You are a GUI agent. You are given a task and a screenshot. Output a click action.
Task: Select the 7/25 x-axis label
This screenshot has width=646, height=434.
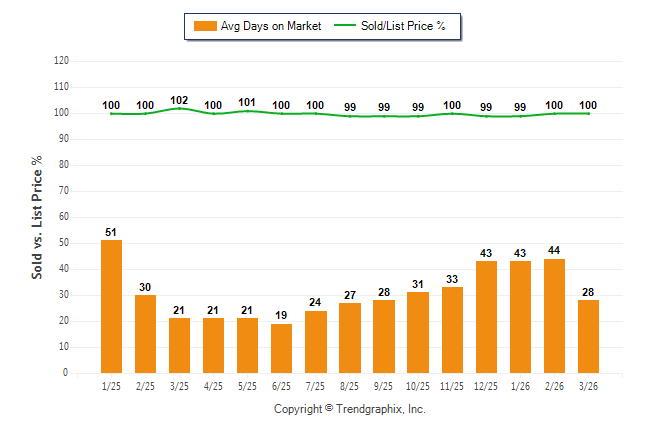pos(315,386)
